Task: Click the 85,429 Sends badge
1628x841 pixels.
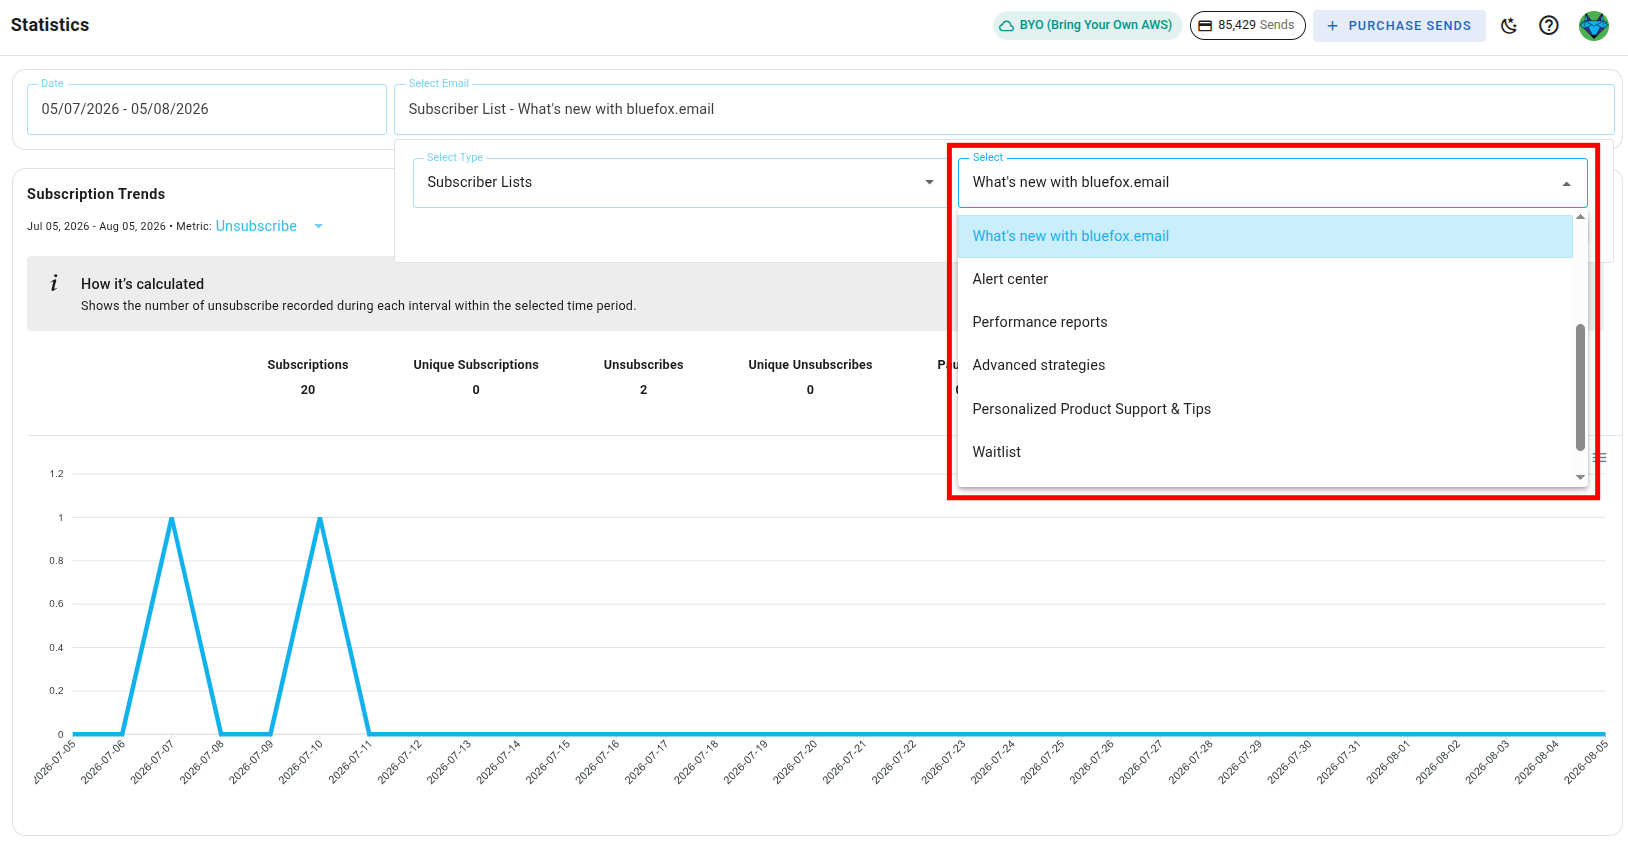Action: tap(1247, 25)
